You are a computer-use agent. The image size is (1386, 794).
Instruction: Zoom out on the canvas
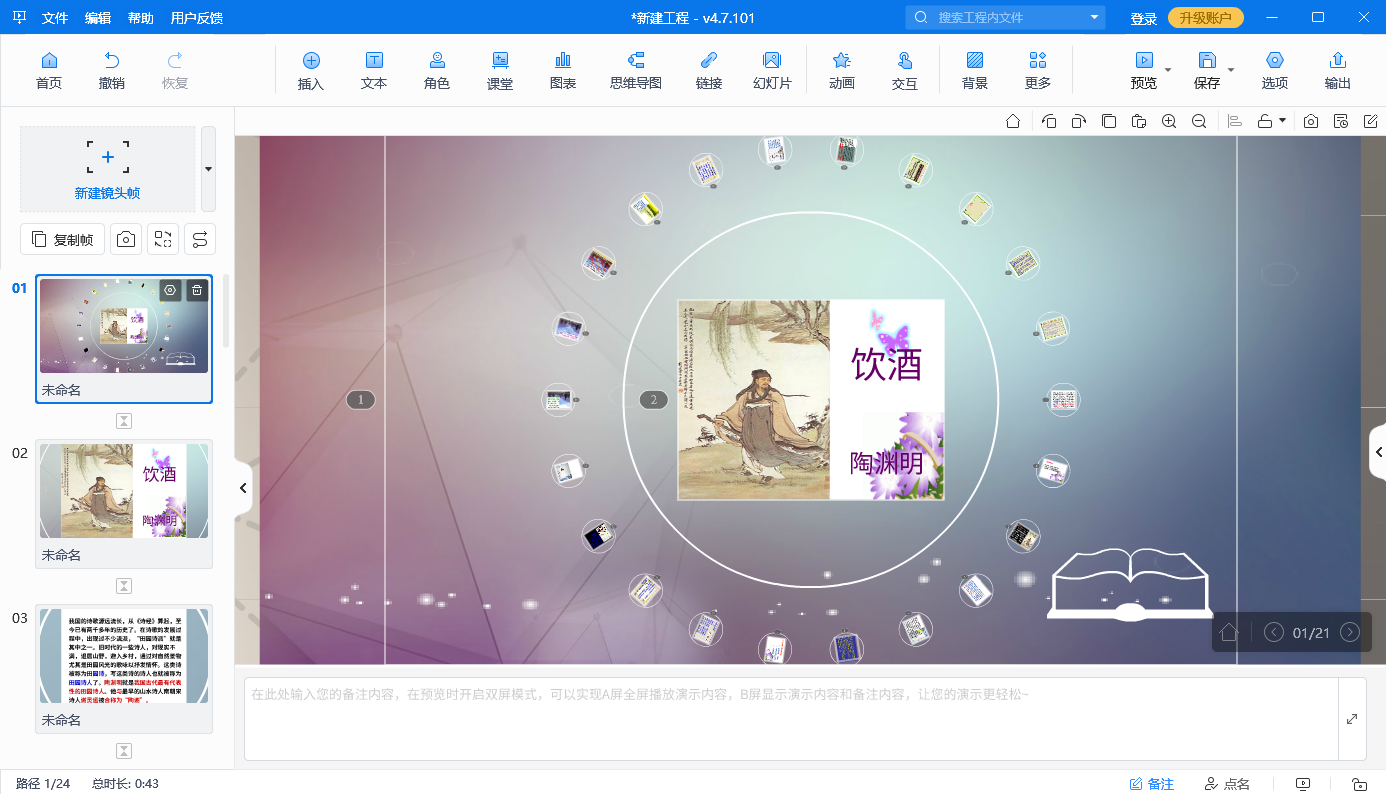point(1199,121)
